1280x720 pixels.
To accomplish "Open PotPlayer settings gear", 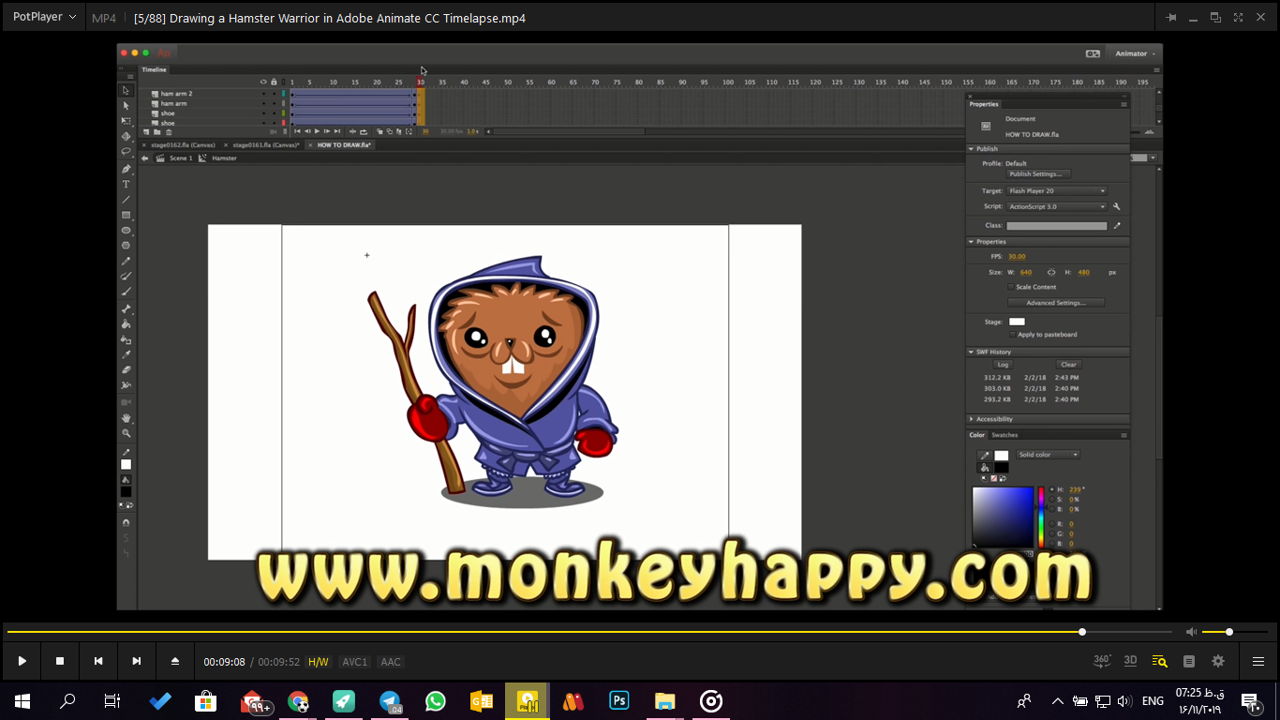I will [1218, 661].
